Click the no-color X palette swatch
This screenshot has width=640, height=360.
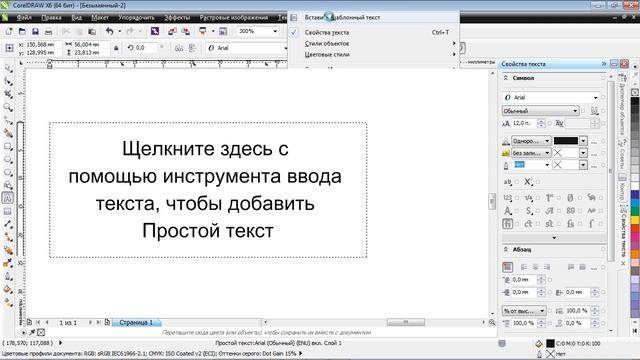[635, 93]
